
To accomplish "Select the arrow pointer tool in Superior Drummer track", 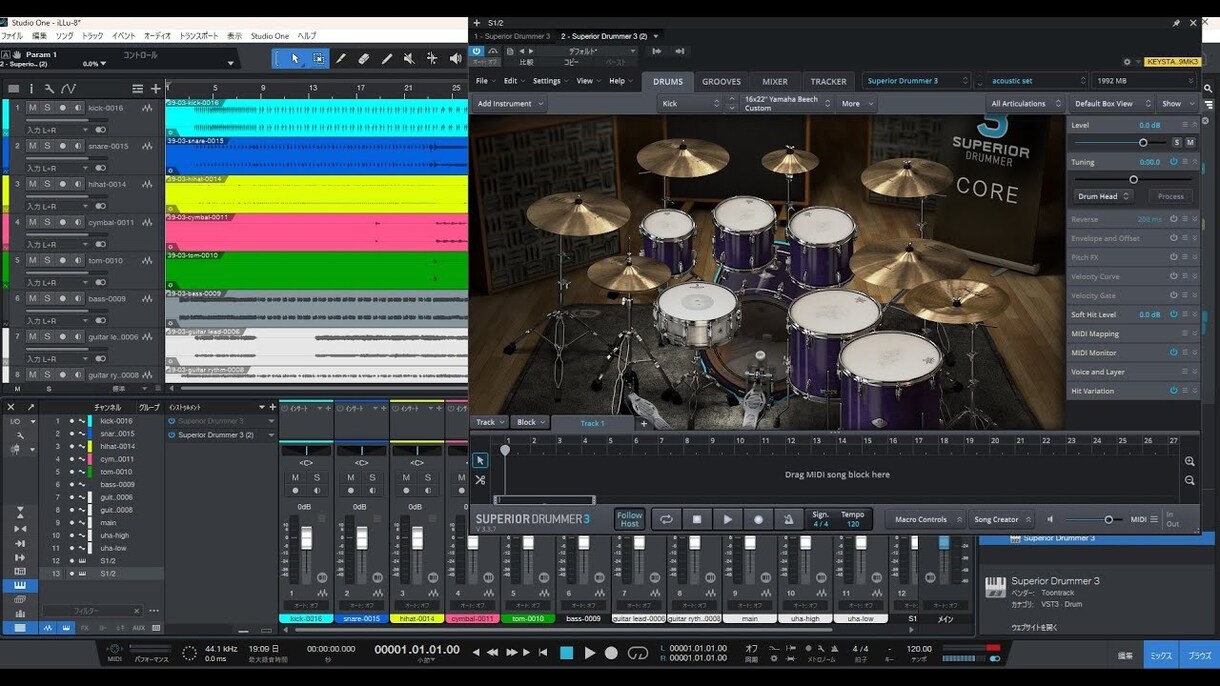I will pyautogui.click(x=480, y=460).
